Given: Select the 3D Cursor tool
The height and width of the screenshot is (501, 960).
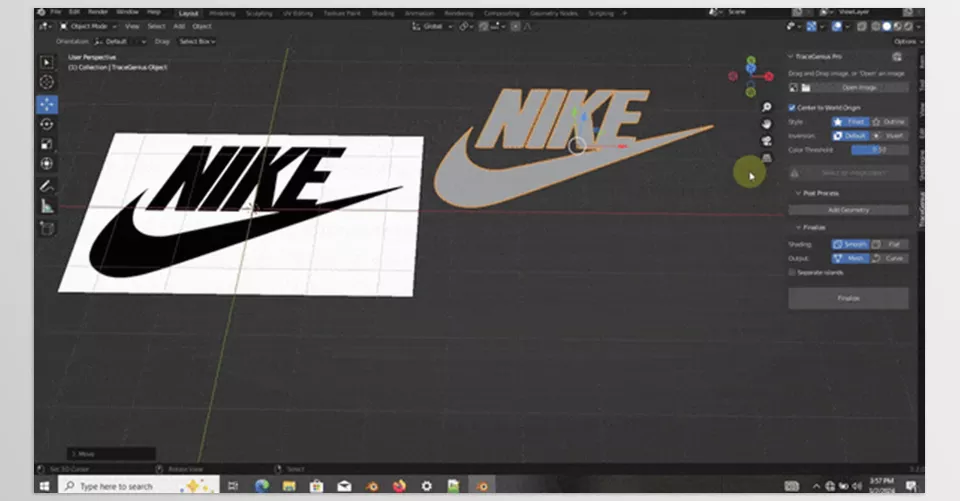Looking at the screenshot, I should (47, 82).
